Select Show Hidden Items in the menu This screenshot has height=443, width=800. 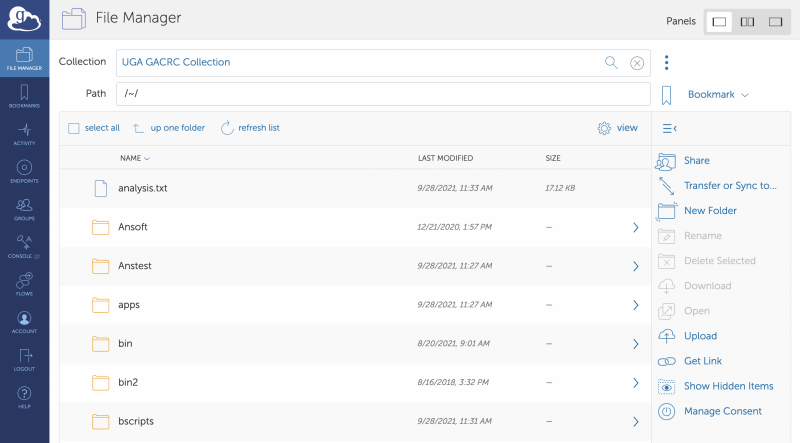pos(728,386)
